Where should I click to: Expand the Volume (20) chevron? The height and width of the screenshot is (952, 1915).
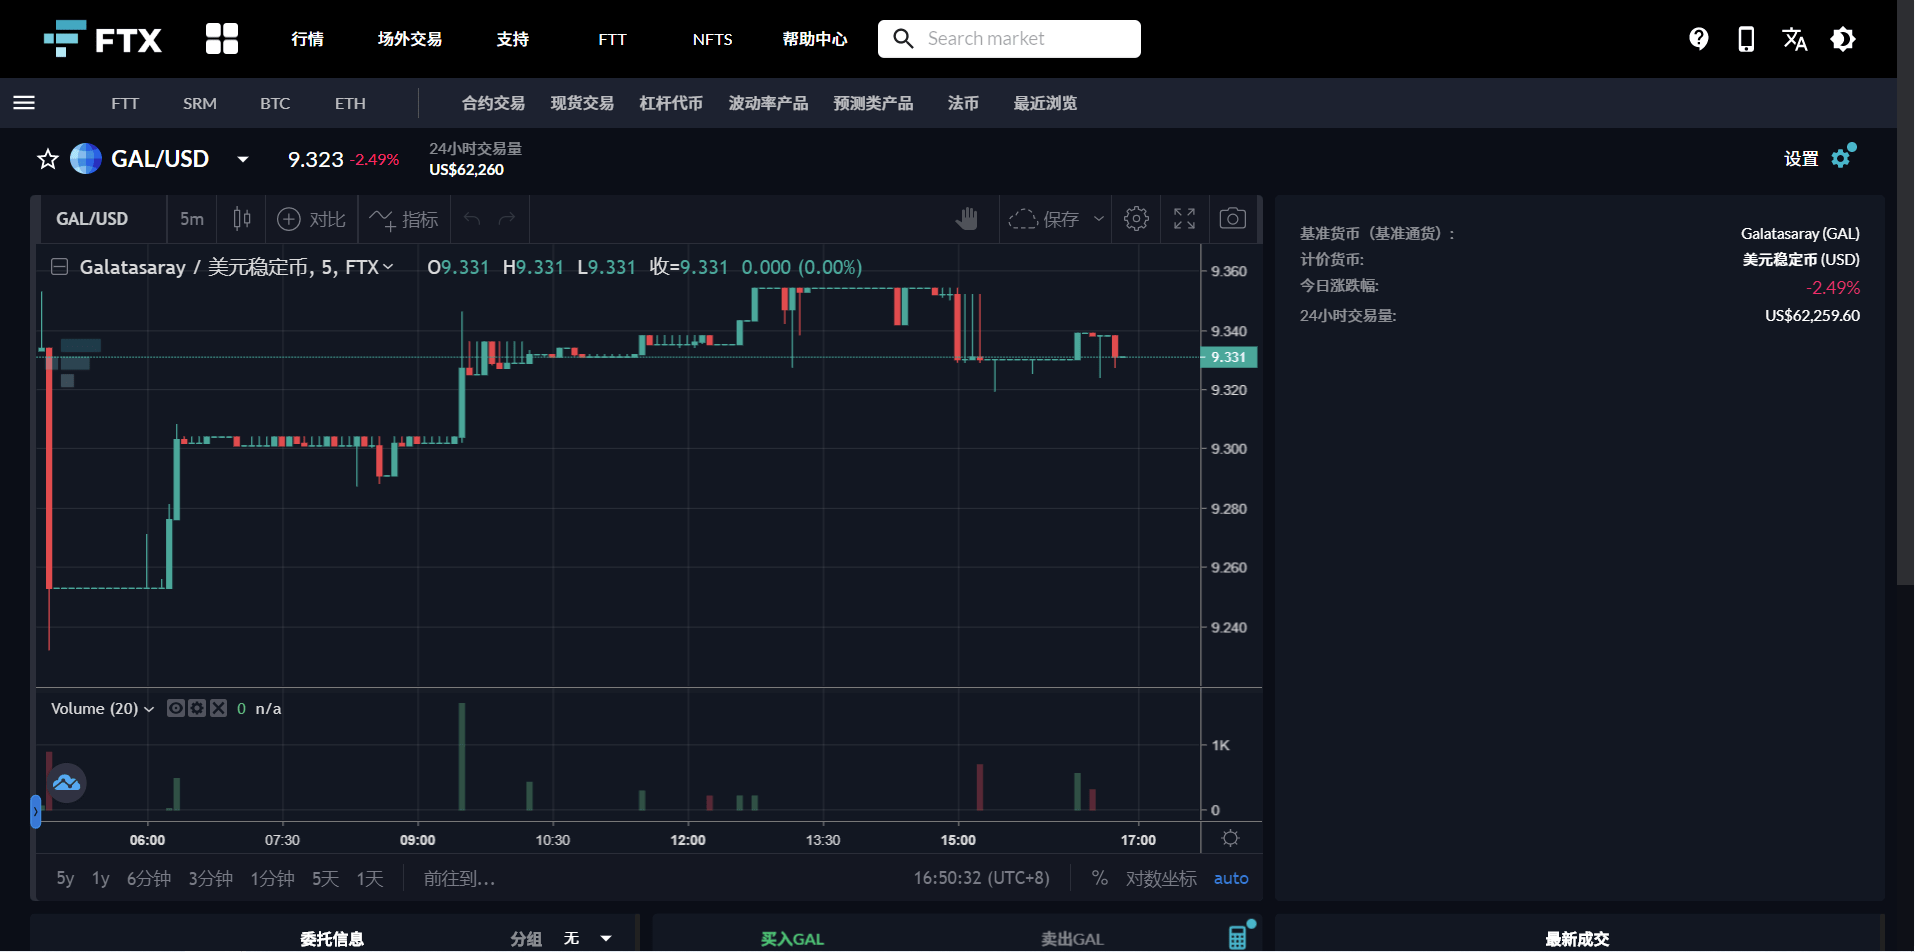(x=149, y=709)
